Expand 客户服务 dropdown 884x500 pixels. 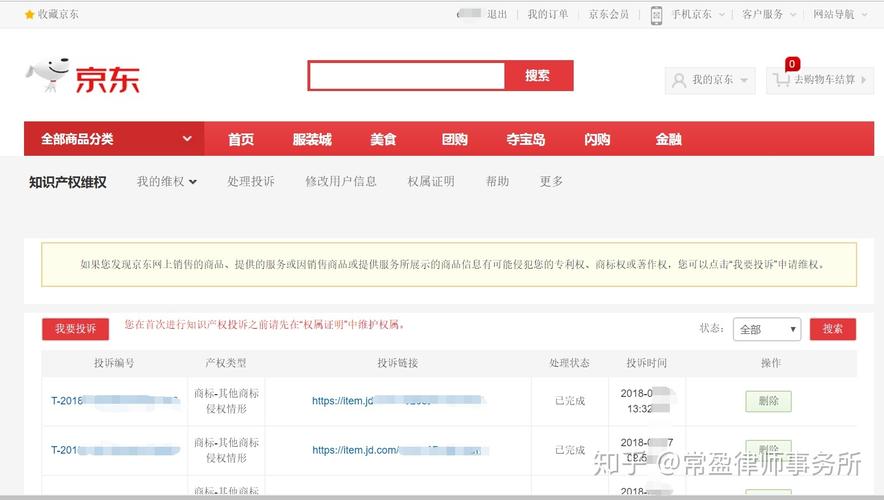pyautogui.click(x=769, y=15)
